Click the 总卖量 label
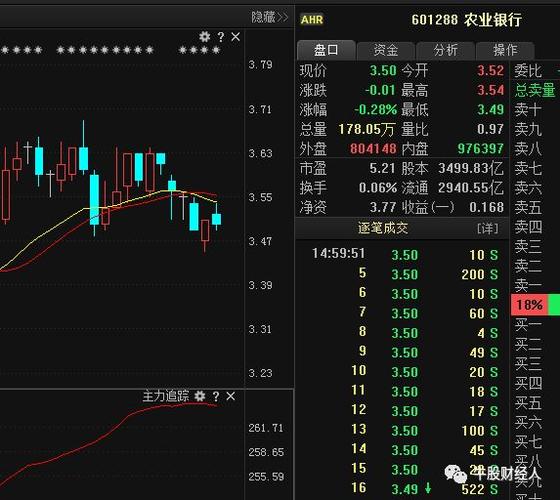Screen dimensions: 560x500 pos(535,90)
